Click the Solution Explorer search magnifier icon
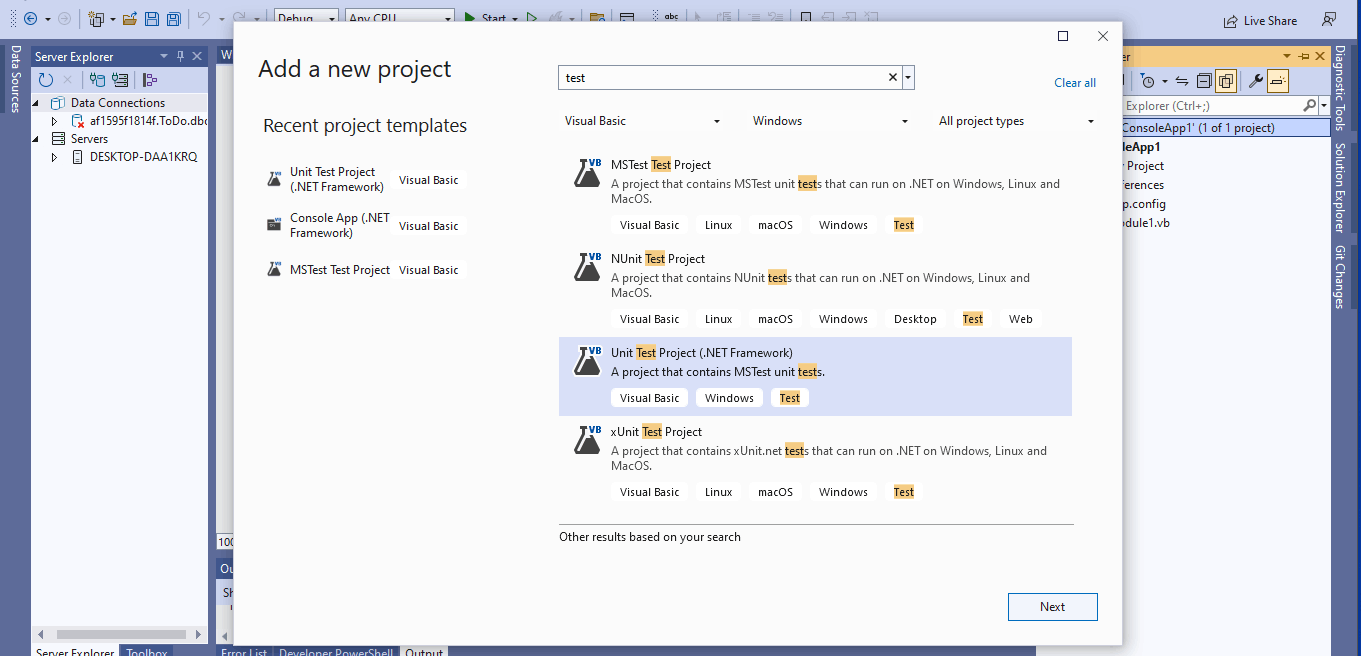 1309,105
